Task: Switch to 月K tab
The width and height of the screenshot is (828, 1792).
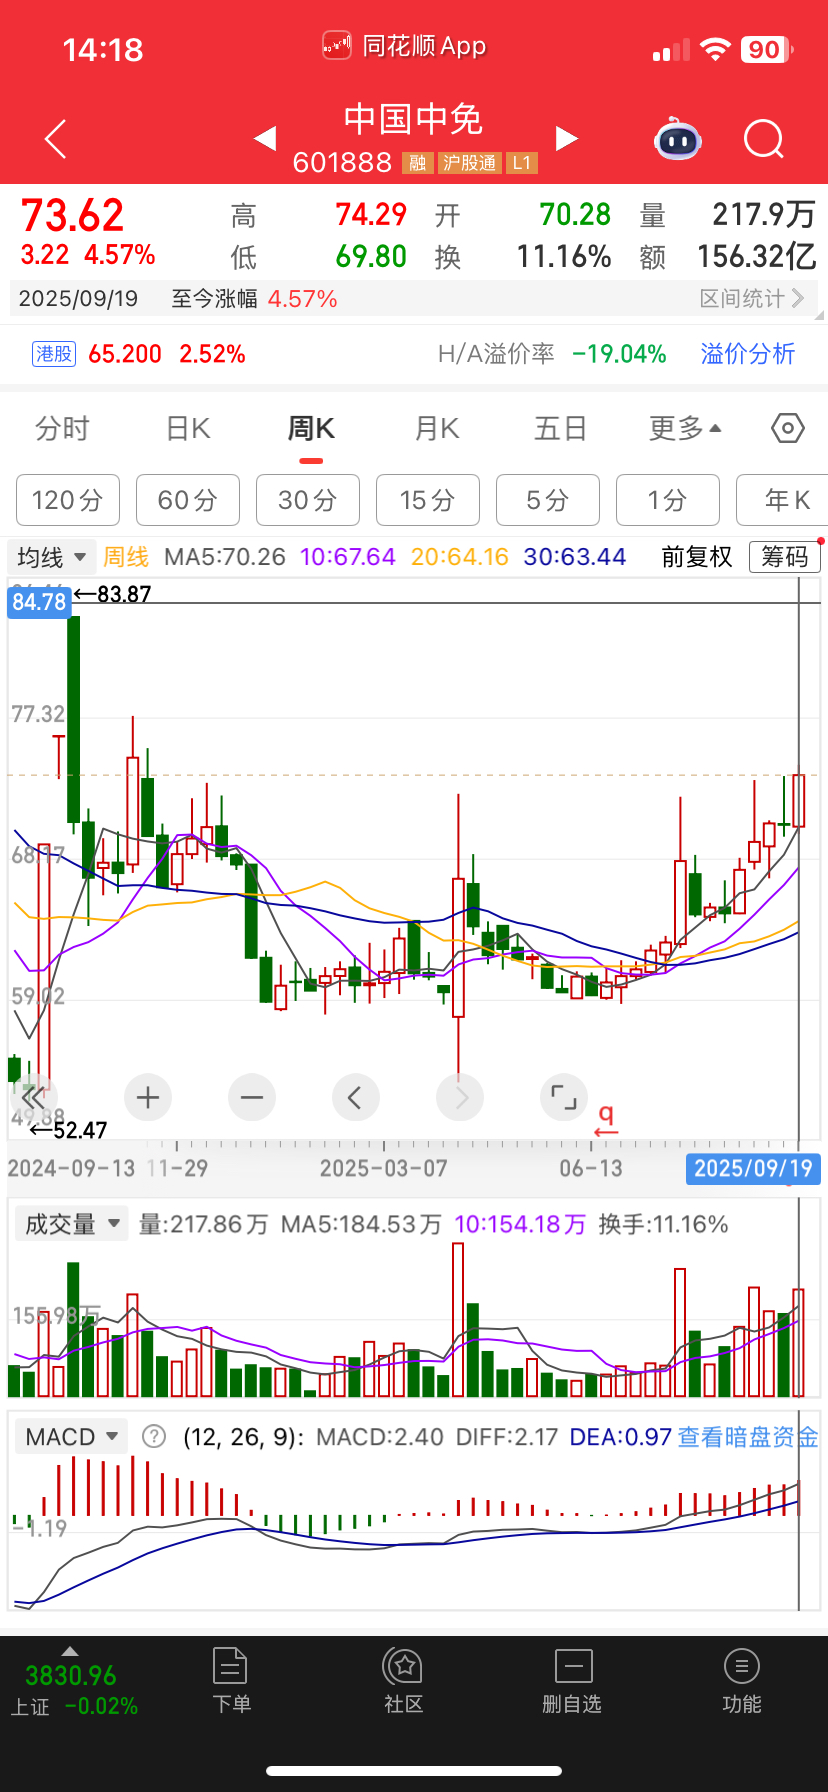Action: (x=437, y=429)
